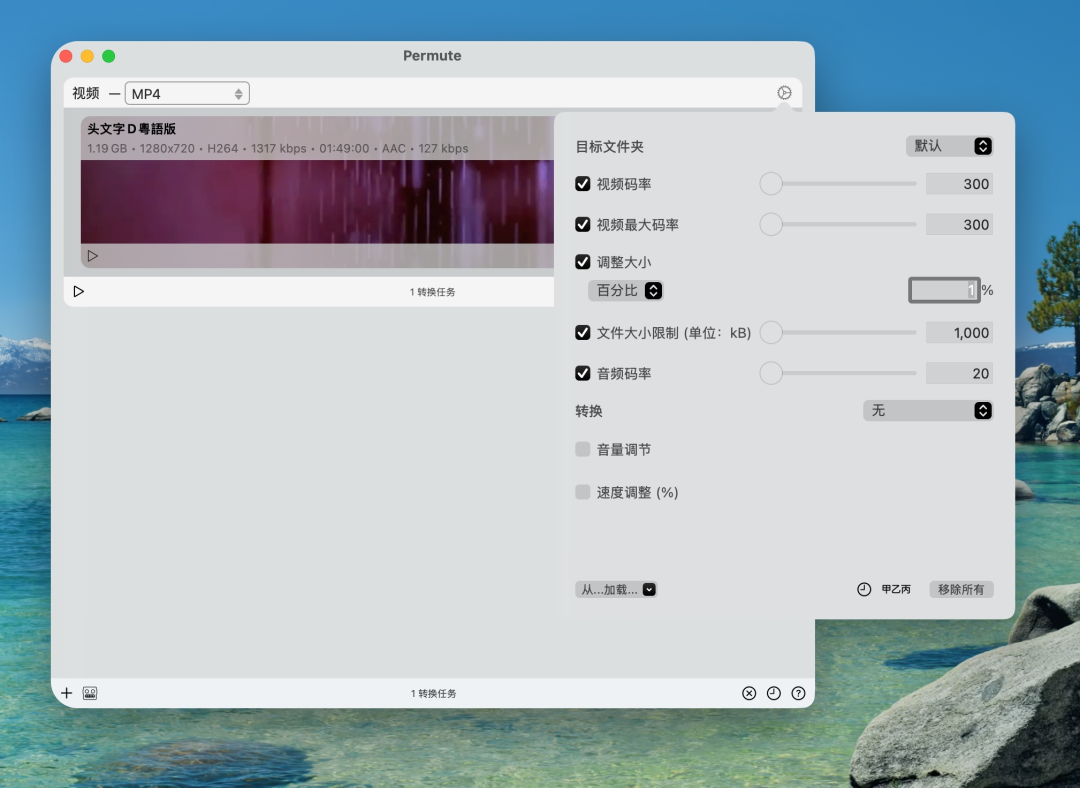Image resolution: width=1080 pixels, height=788 pixels.
Task: Disable the 调整大小 checkbox
Action: (x=583, y=261)
